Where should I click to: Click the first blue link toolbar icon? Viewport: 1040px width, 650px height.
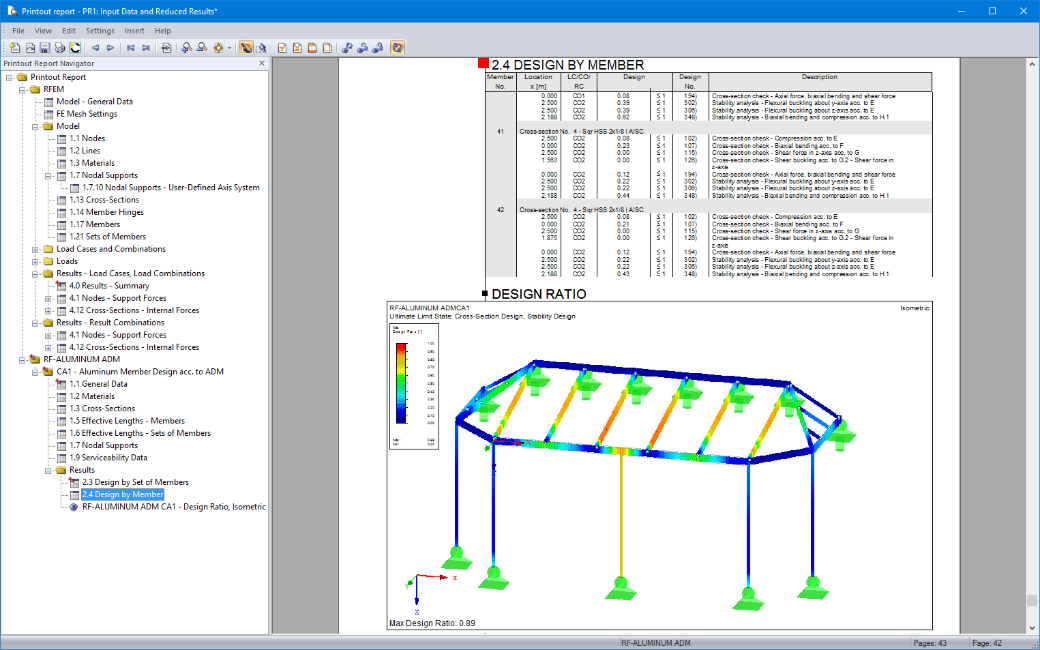[347, 48]
